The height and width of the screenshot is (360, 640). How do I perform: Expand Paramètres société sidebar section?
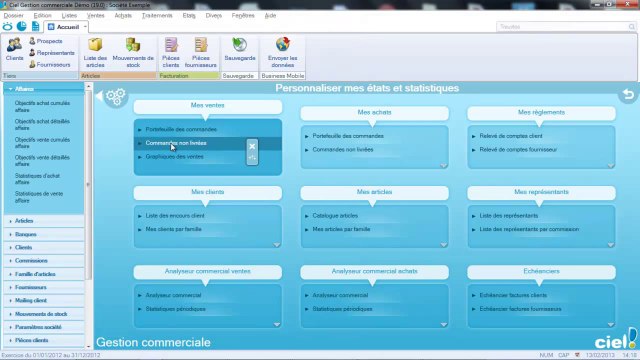(x=44, y=327)
